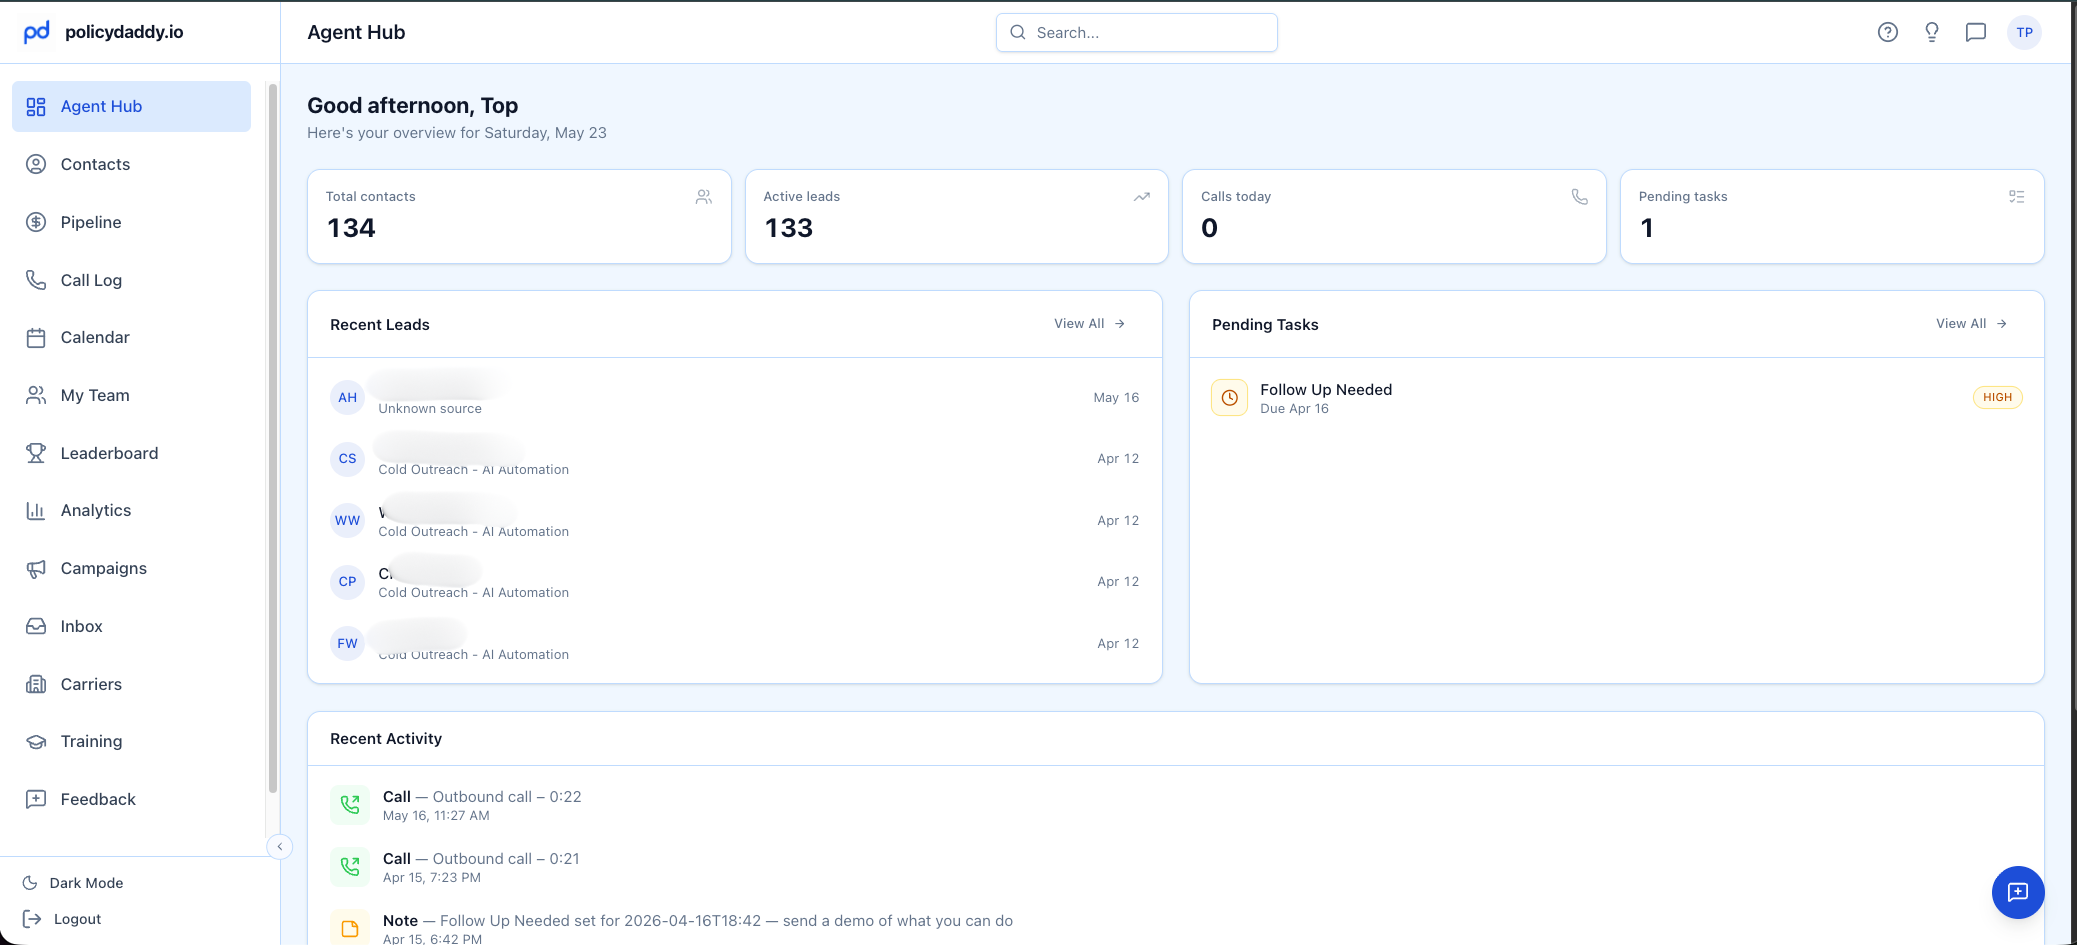Screen dimensions: 2077x945
Task: Click the policydaddy.io logo icon
Action: pyautogui.click(x=37, y=32)
